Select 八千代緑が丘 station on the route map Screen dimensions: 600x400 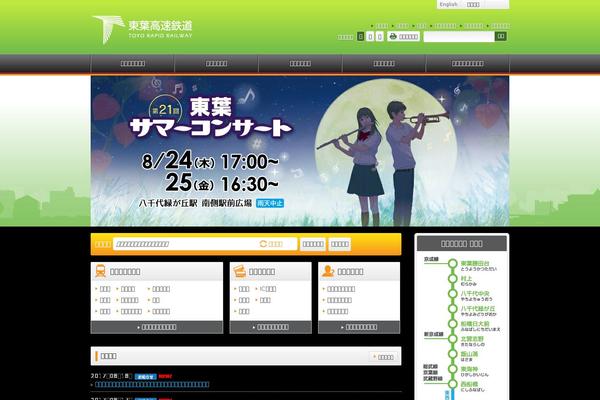478,310
